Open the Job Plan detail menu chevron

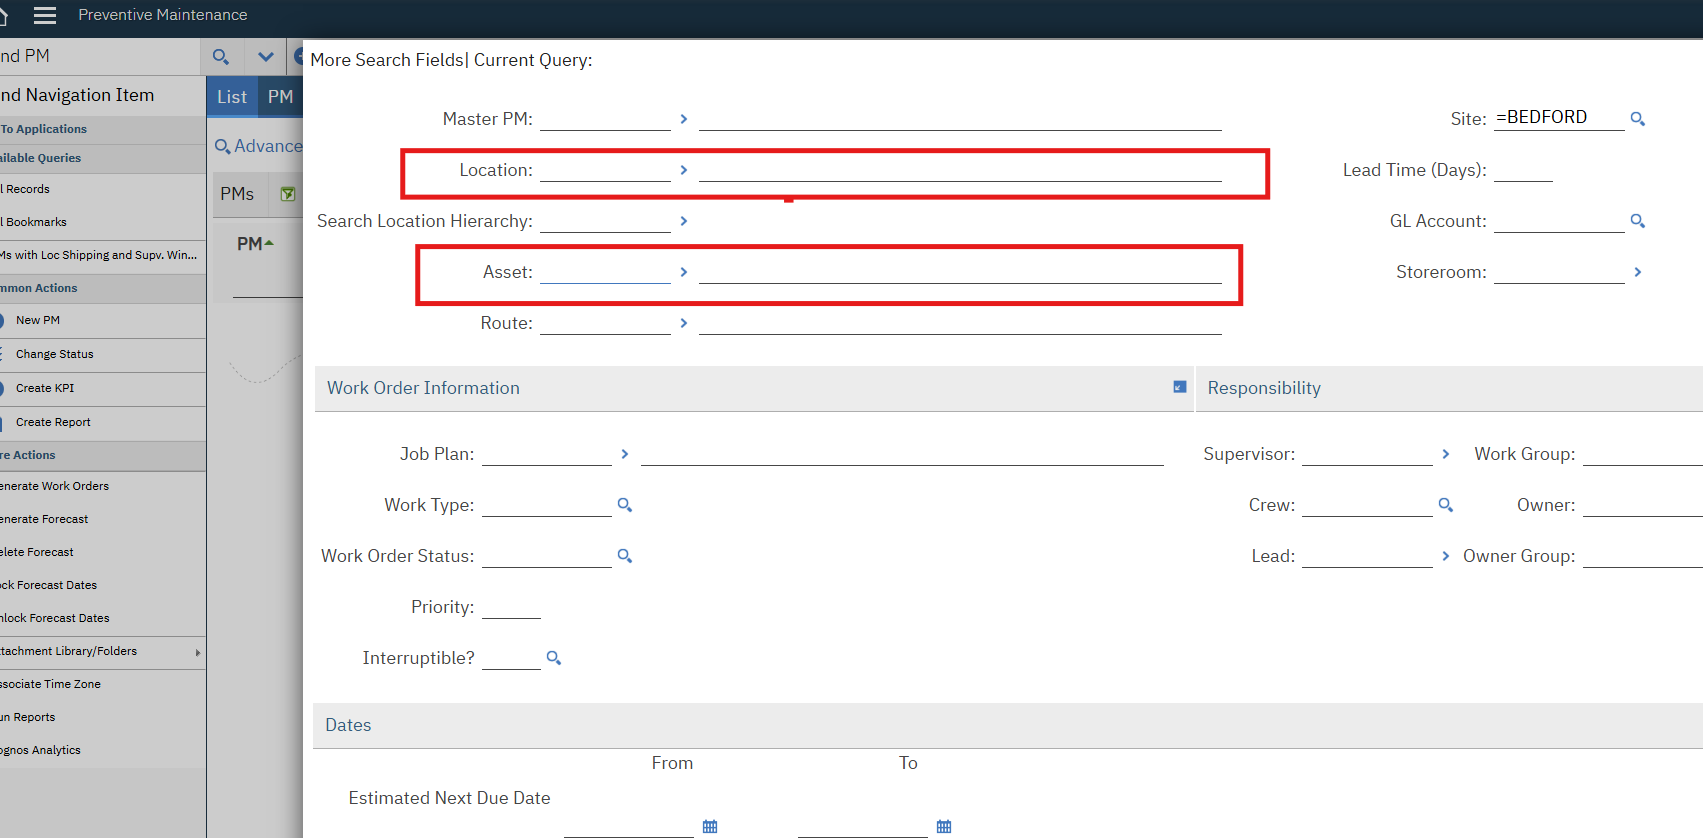pos(625,454)
